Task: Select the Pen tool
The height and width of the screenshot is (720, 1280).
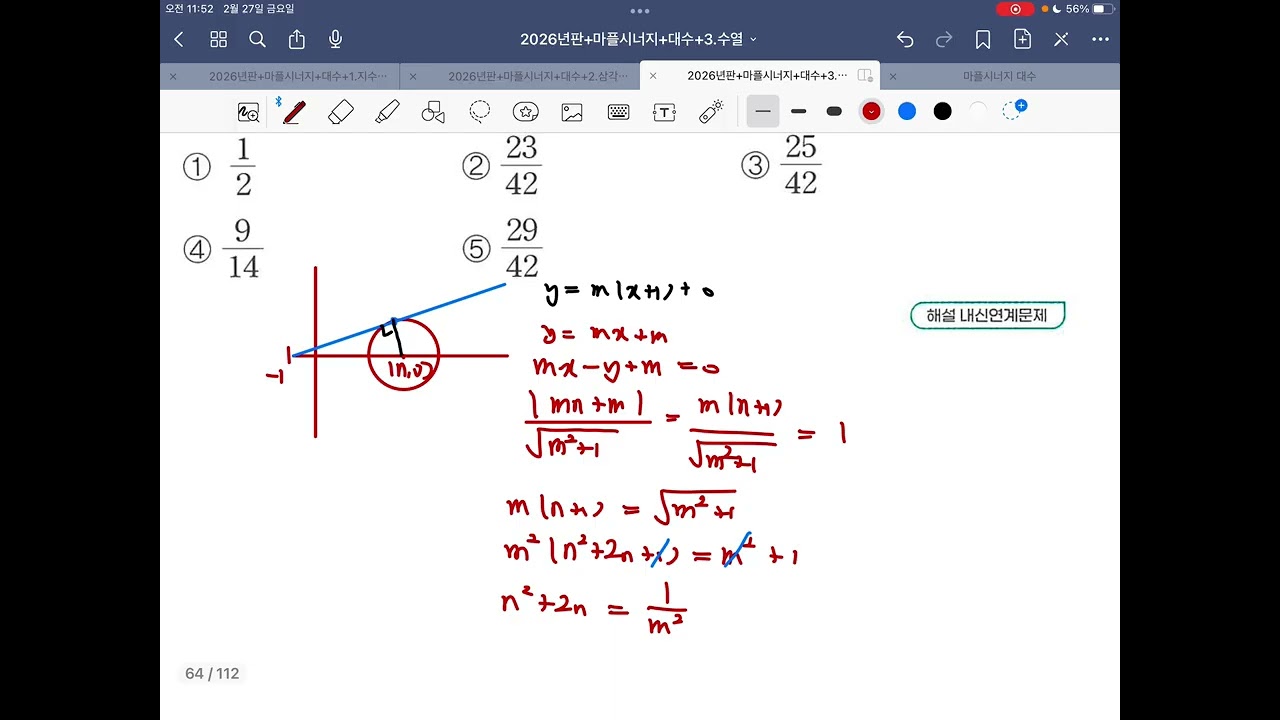Action: pos(293,112)
